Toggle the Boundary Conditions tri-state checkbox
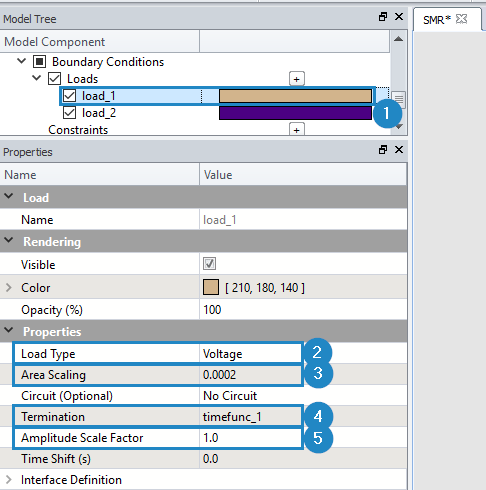The image size is (486, 490). click(x=39, y=62)
